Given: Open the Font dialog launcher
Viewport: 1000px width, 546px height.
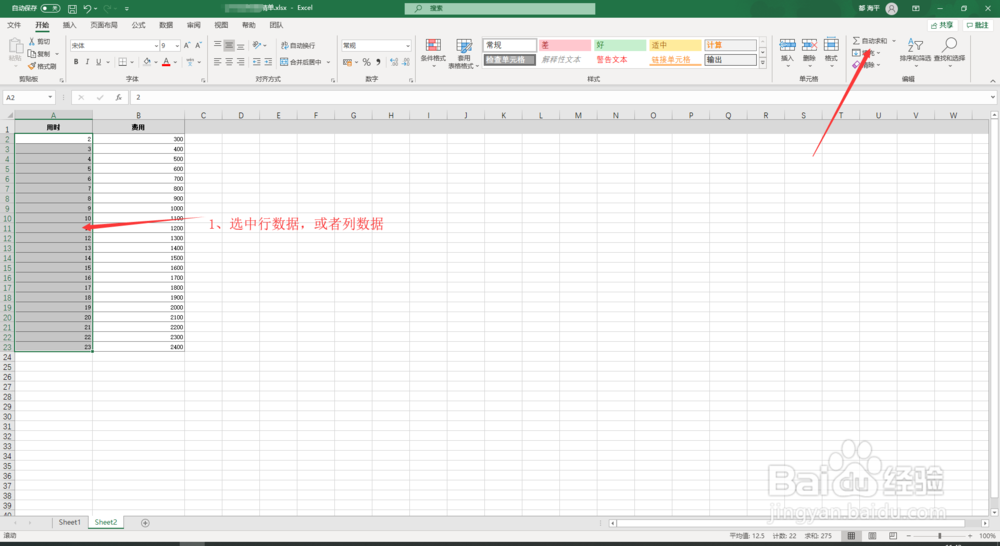Looking at the screenshot, I should (203, 80).
